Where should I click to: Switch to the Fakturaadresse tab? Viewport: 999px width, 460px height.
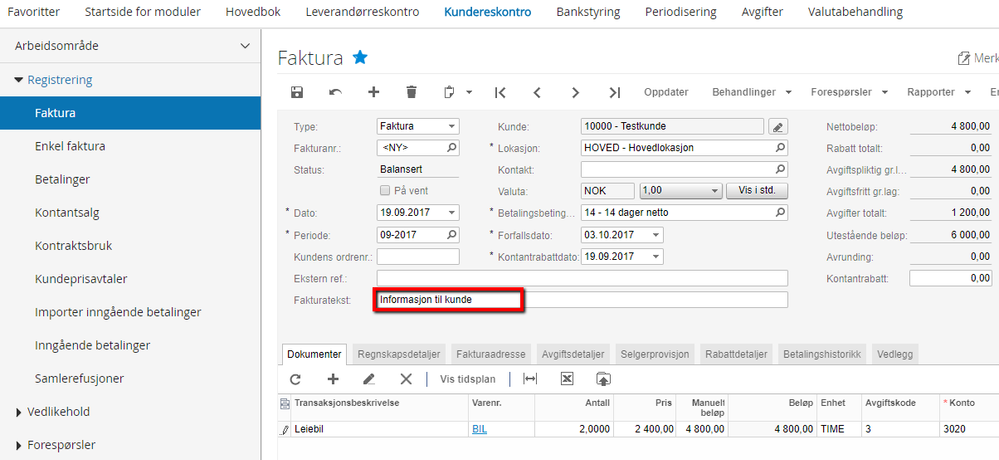491,354
